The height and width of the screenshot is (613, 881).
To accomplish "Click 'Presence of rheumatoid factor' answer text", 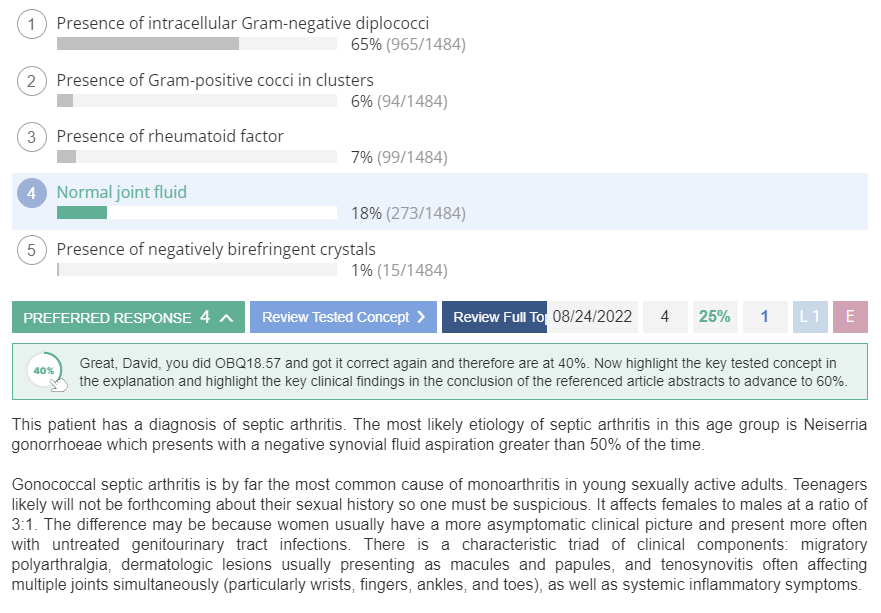I will (x=170, y=136).
